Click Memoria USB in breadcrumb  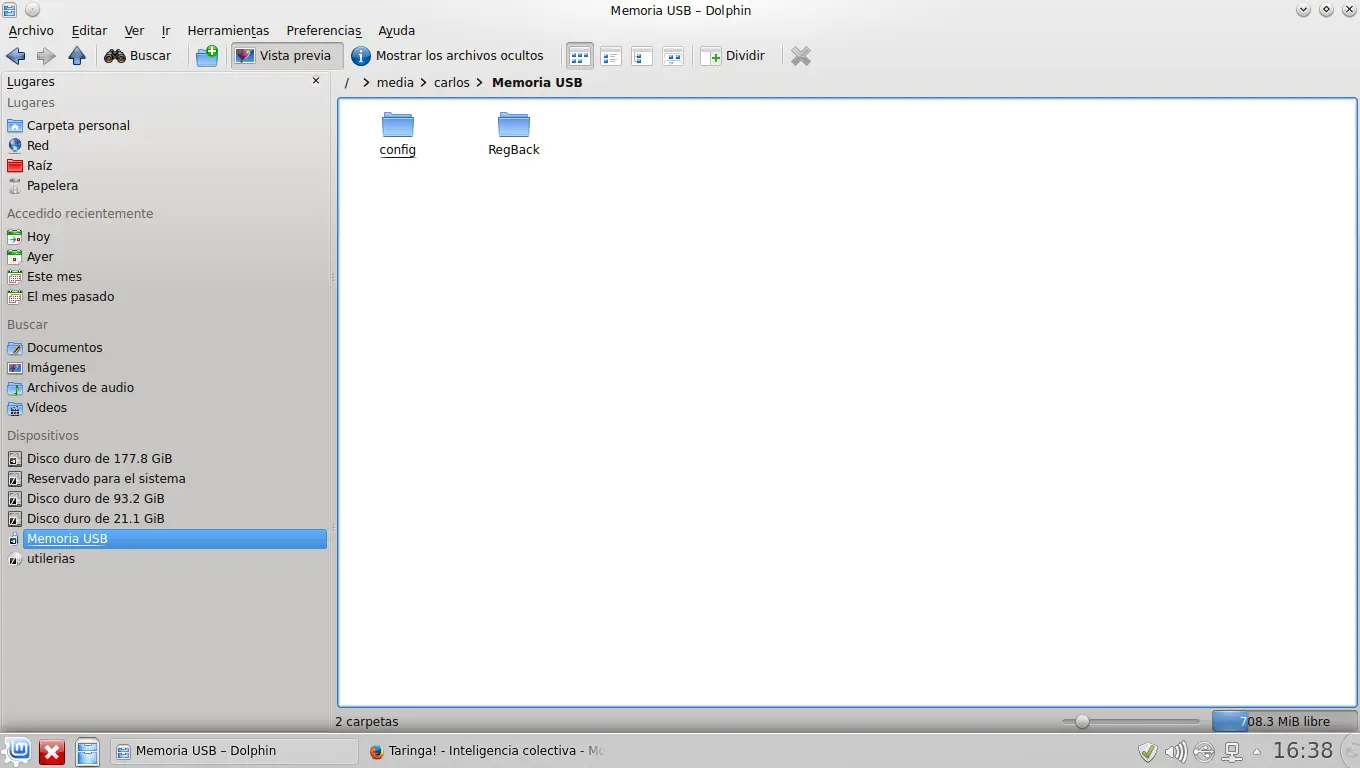(537, 83)
